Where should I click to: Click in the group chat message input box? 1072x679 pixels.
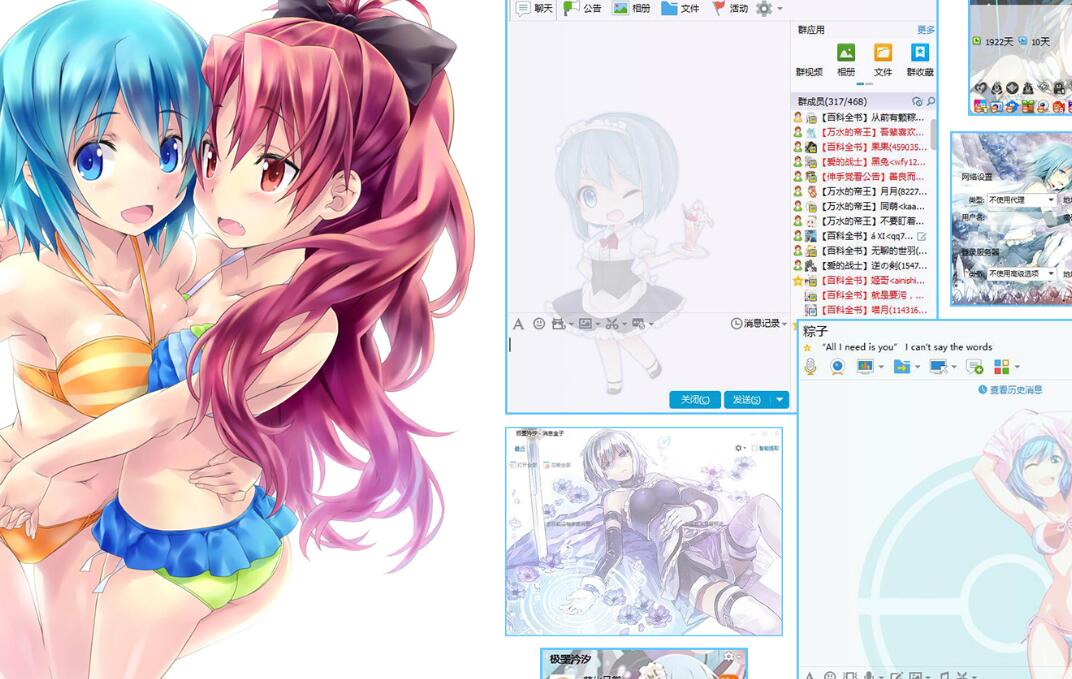(x=648, y=361)
